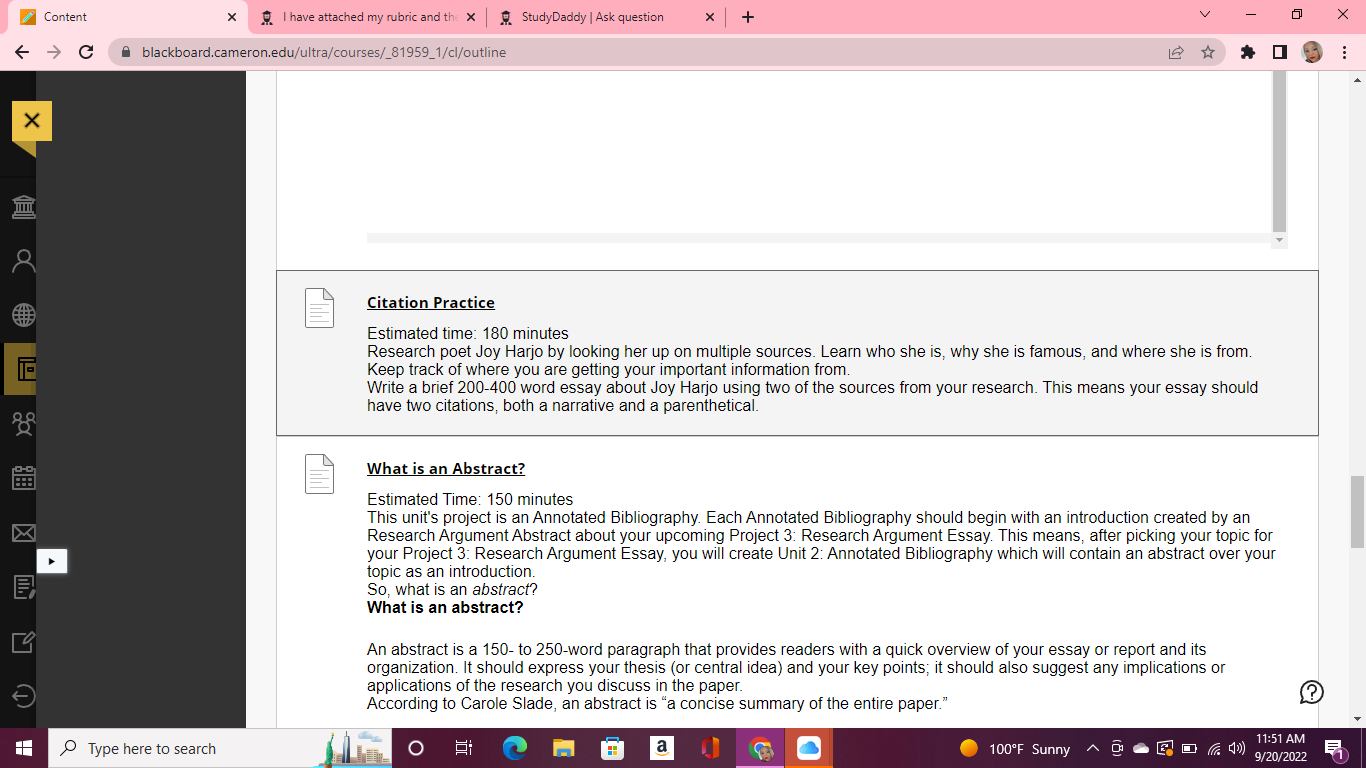
Task: Open the What is an Abstract? link
Action: click(445, 468)
